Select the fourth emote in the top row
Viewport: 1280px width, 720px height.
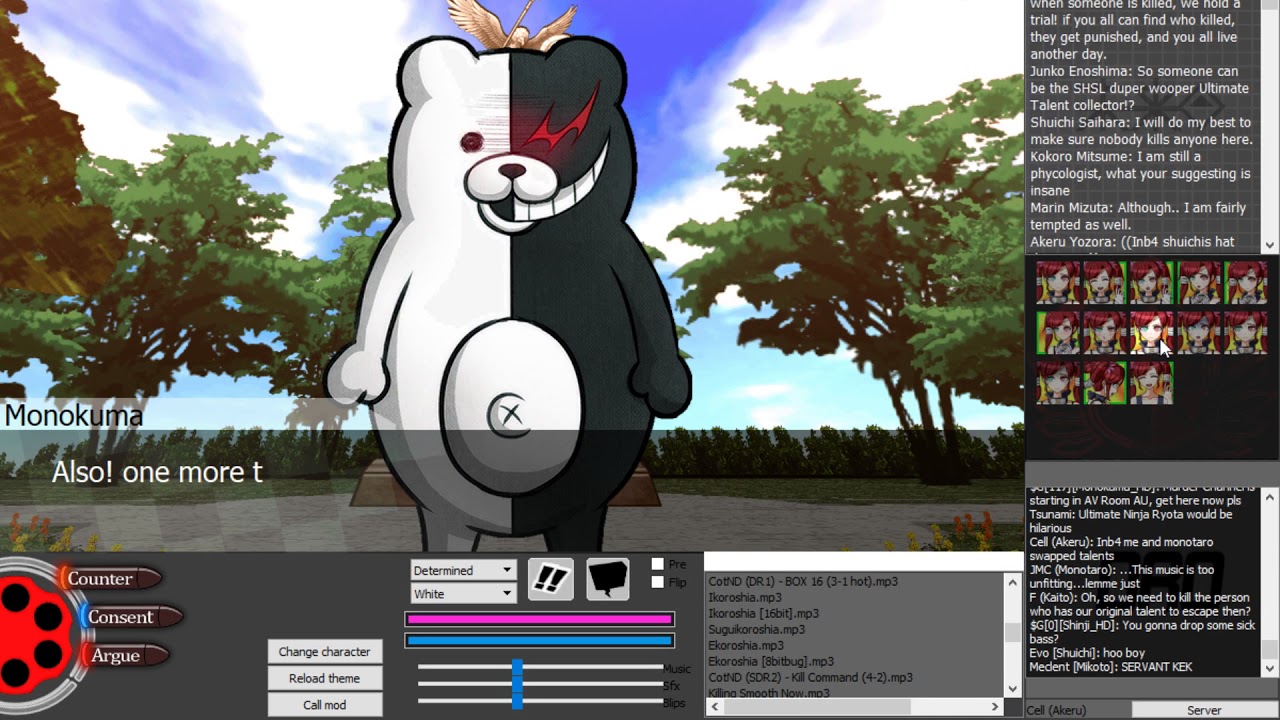[x=1198, y=283]
